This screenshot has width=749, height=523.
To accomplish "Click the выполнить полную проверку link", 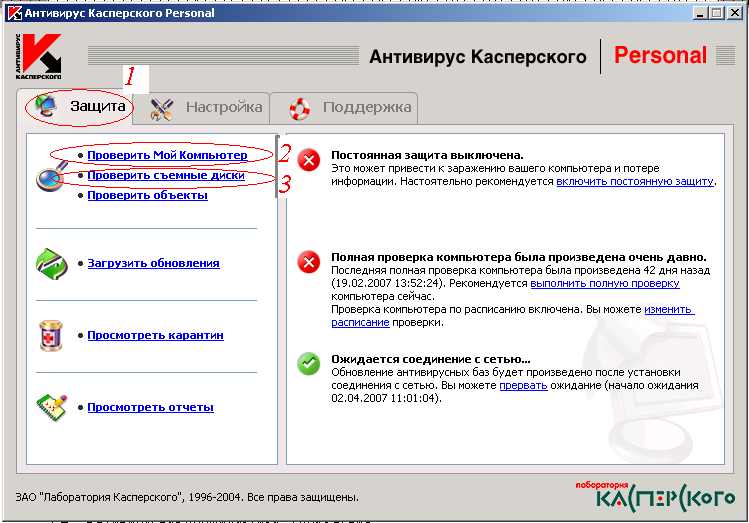I will [x=605, y=283].
